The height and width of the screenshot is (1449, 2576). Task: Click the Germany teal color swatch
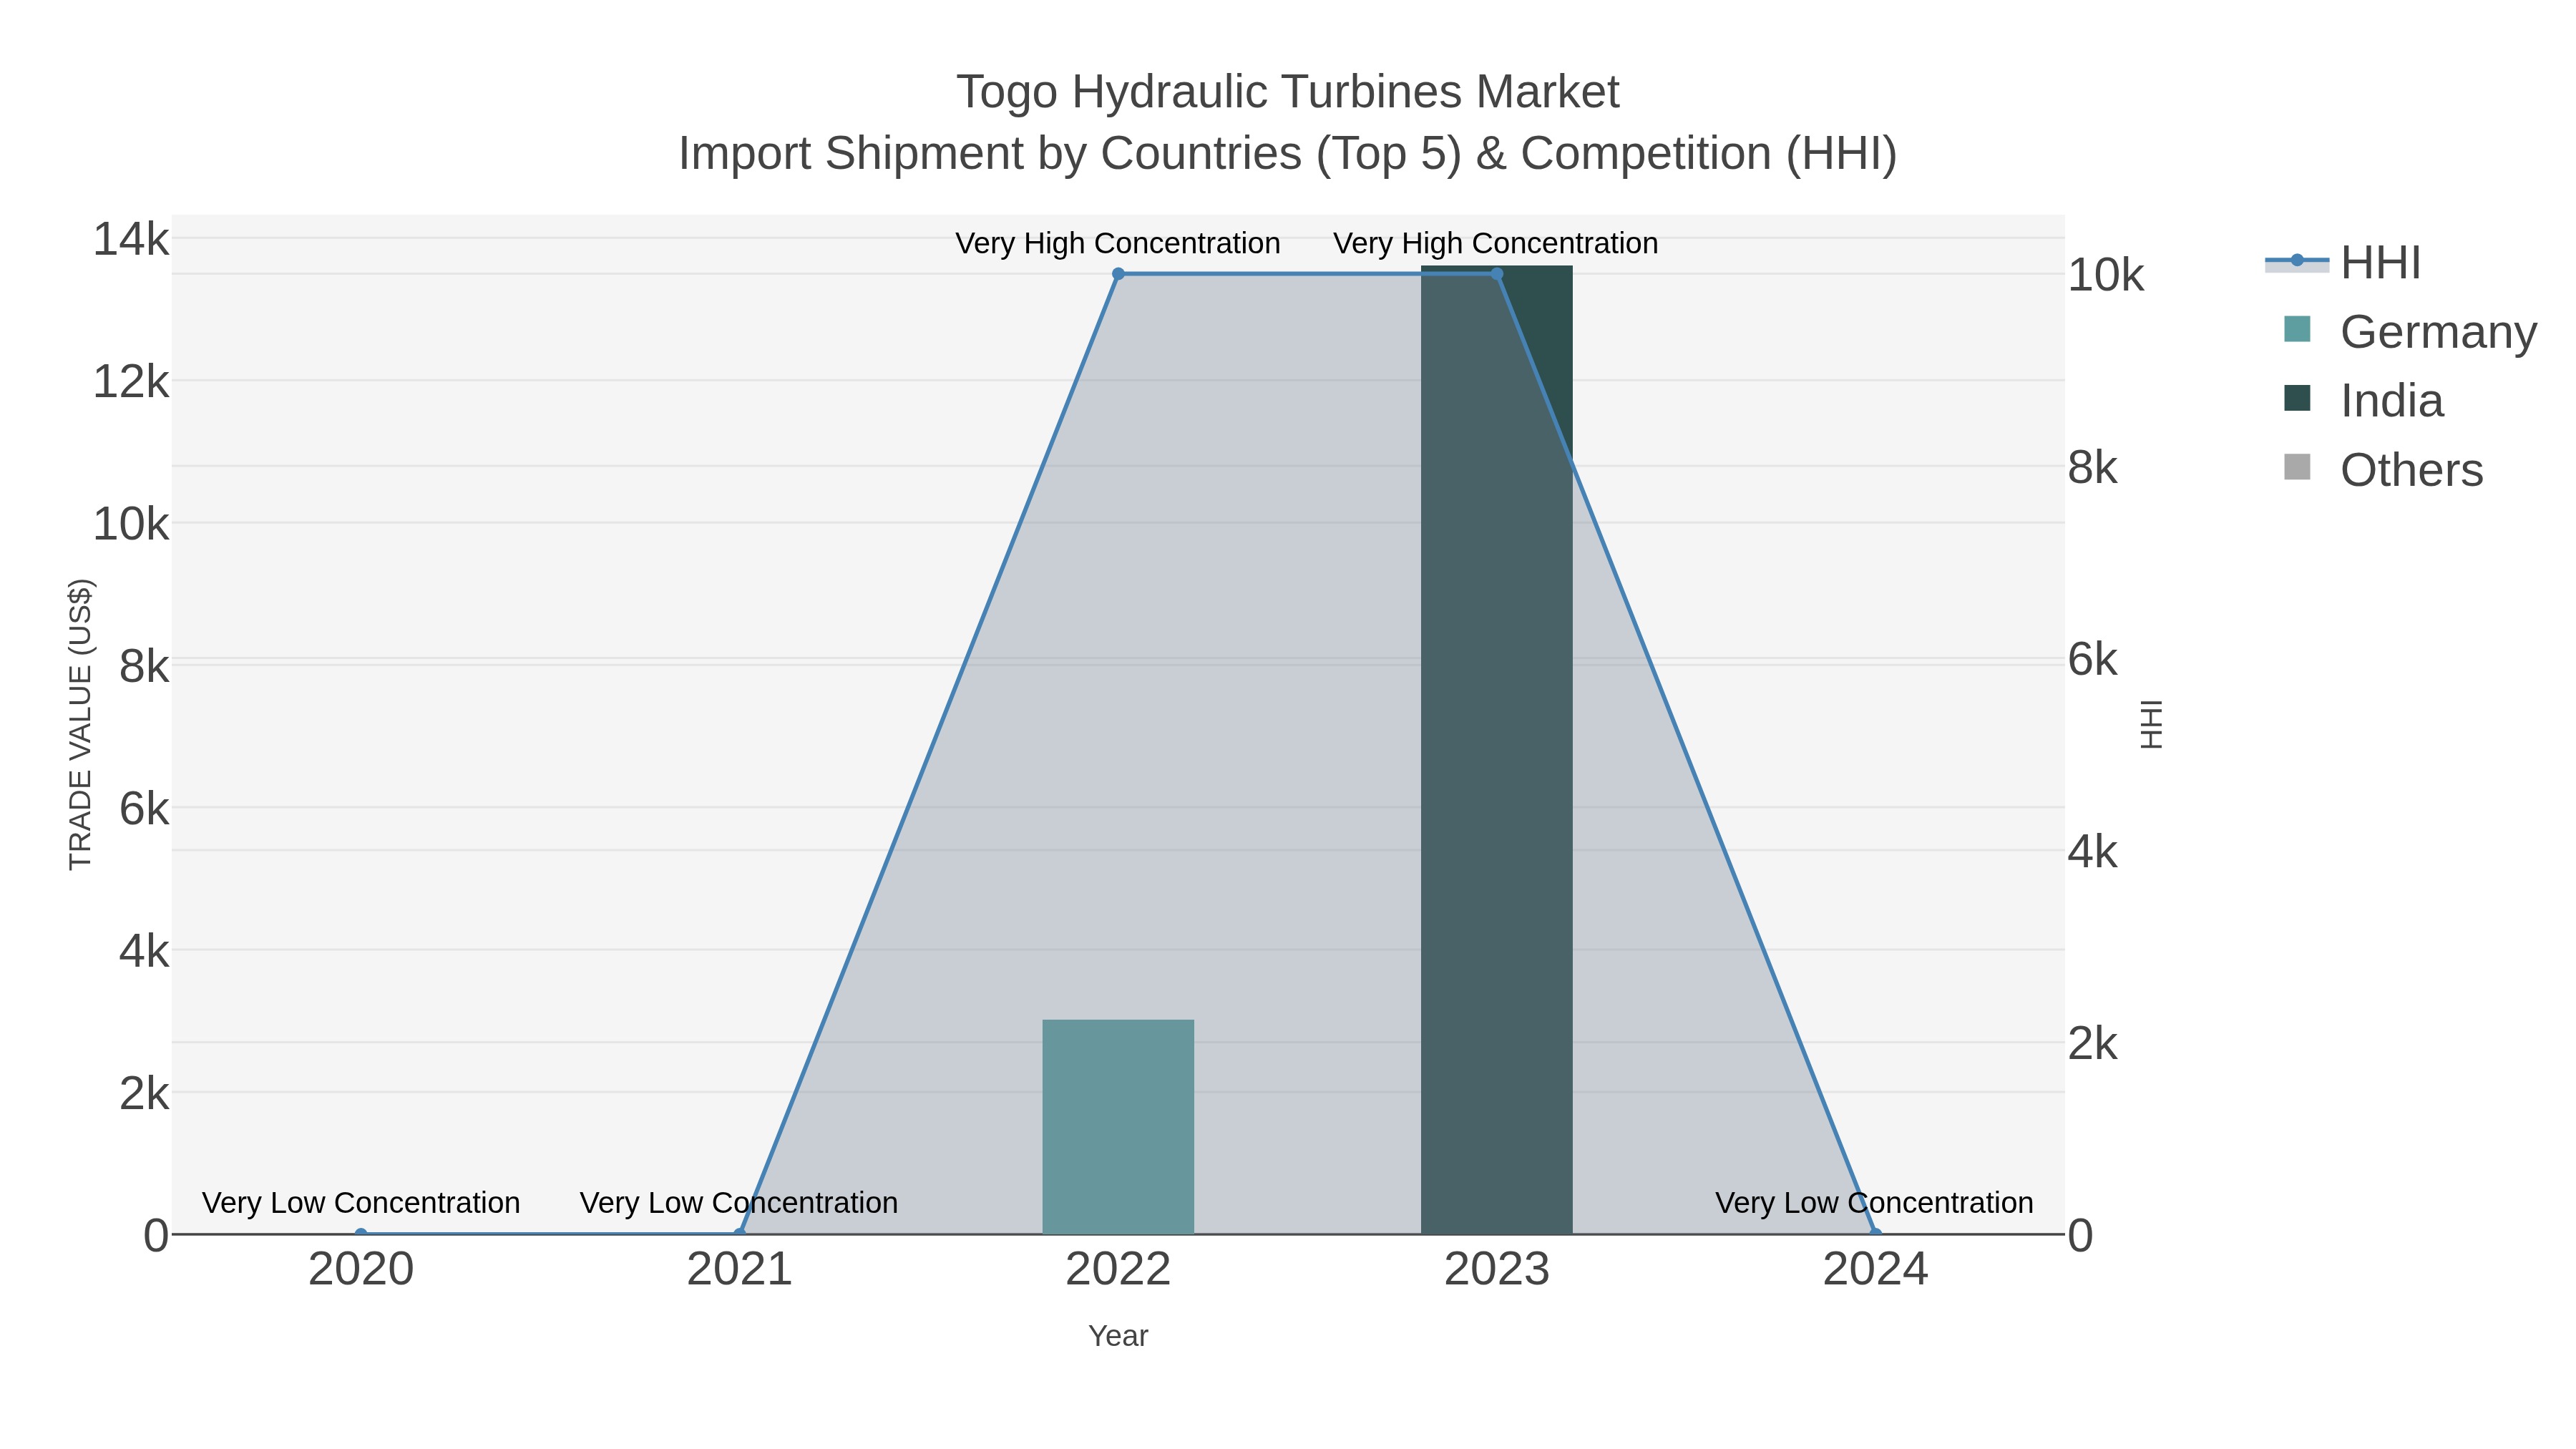[2297, 329]
